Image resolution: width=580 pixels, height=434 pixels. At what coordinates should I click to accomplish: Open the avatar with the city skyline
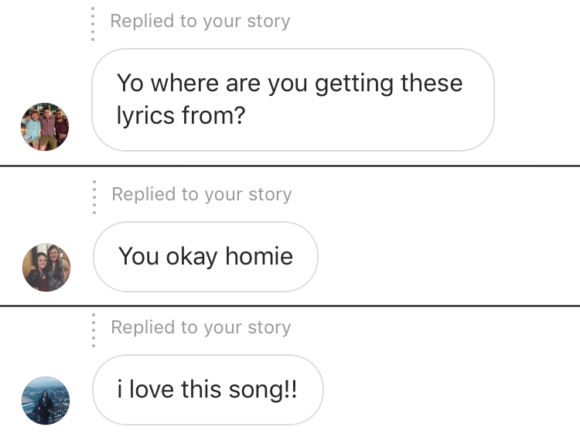[x=45, y=401]
